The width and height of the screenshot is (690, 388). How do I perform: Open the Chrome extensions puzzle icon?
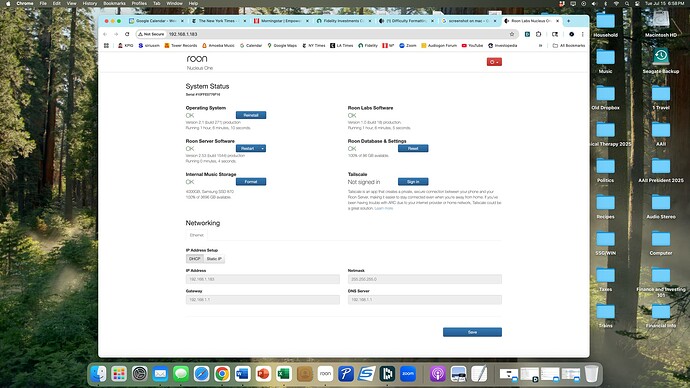(x=539, y=34)
